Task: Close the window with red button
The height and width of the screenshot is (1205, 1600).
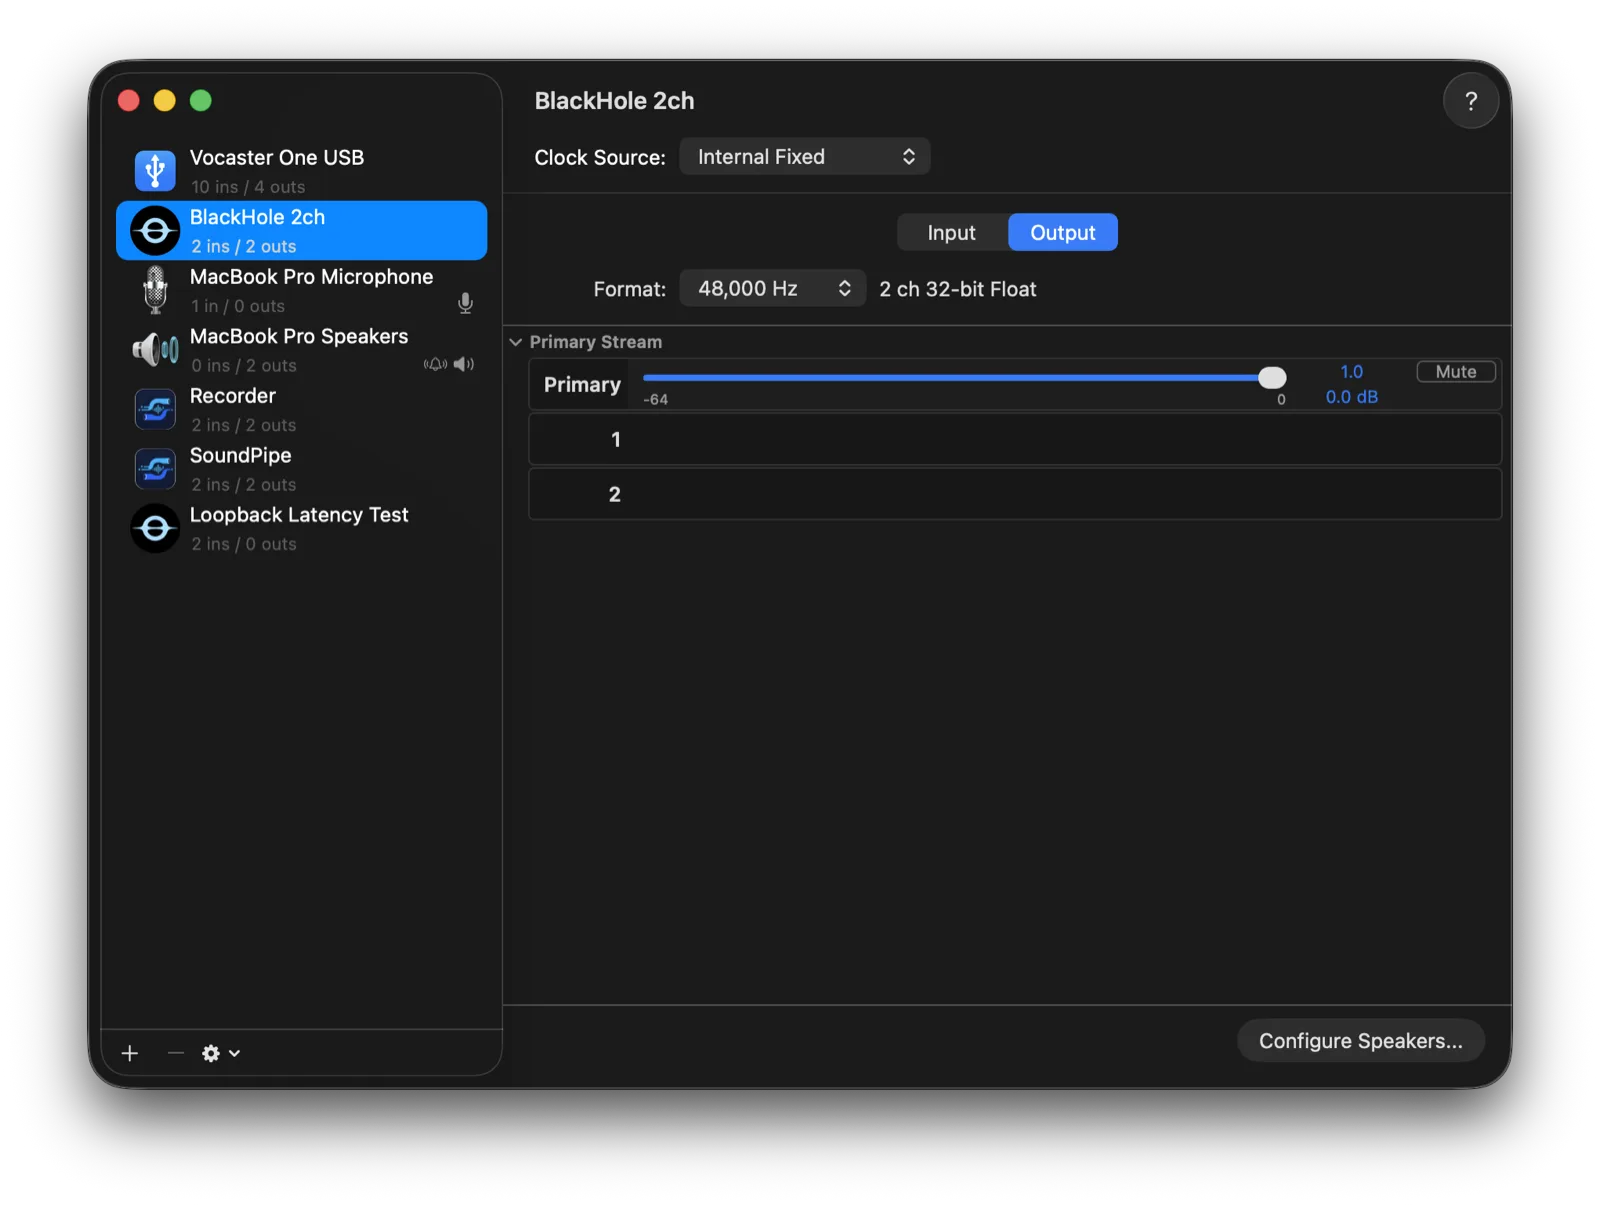Action: 129,100
